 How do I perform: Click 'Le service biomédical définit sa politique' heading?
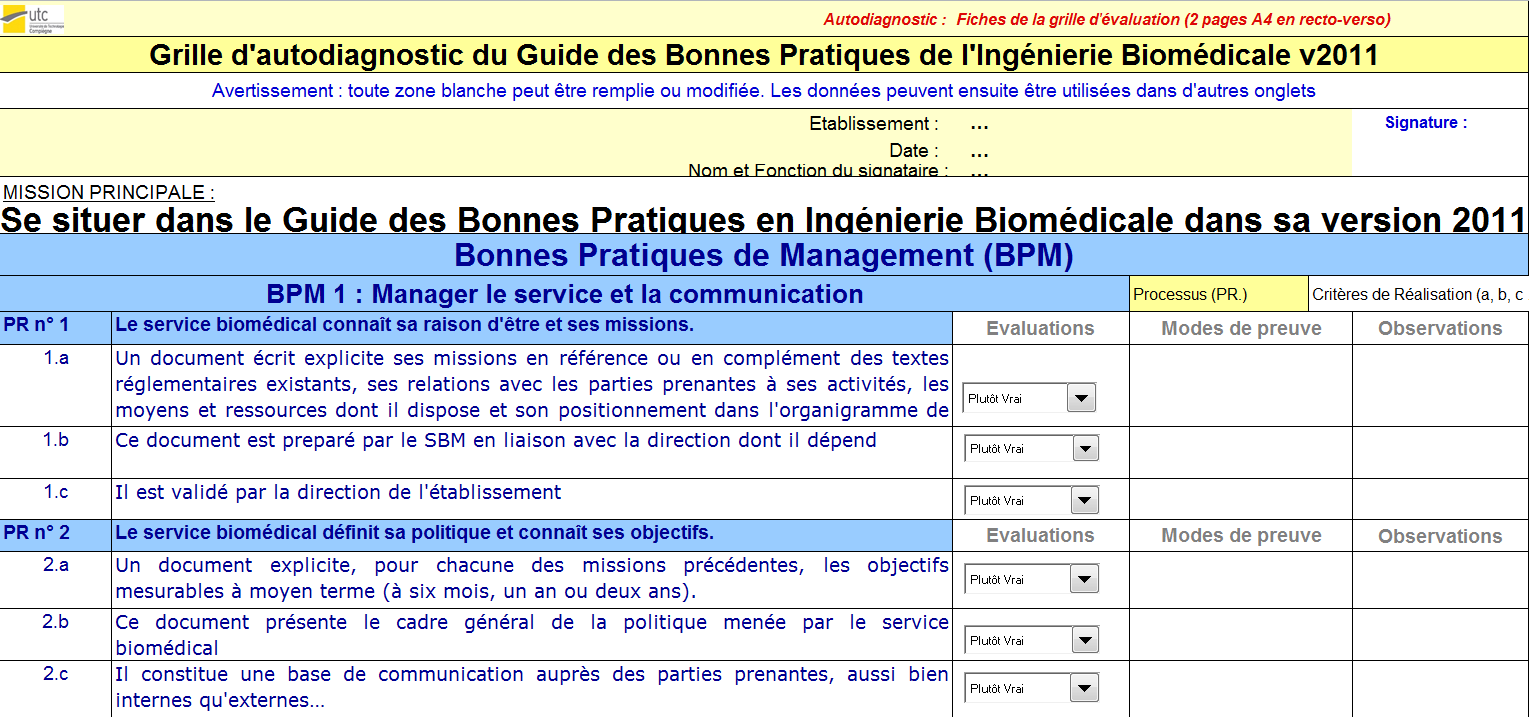click(x=415, y=532)
